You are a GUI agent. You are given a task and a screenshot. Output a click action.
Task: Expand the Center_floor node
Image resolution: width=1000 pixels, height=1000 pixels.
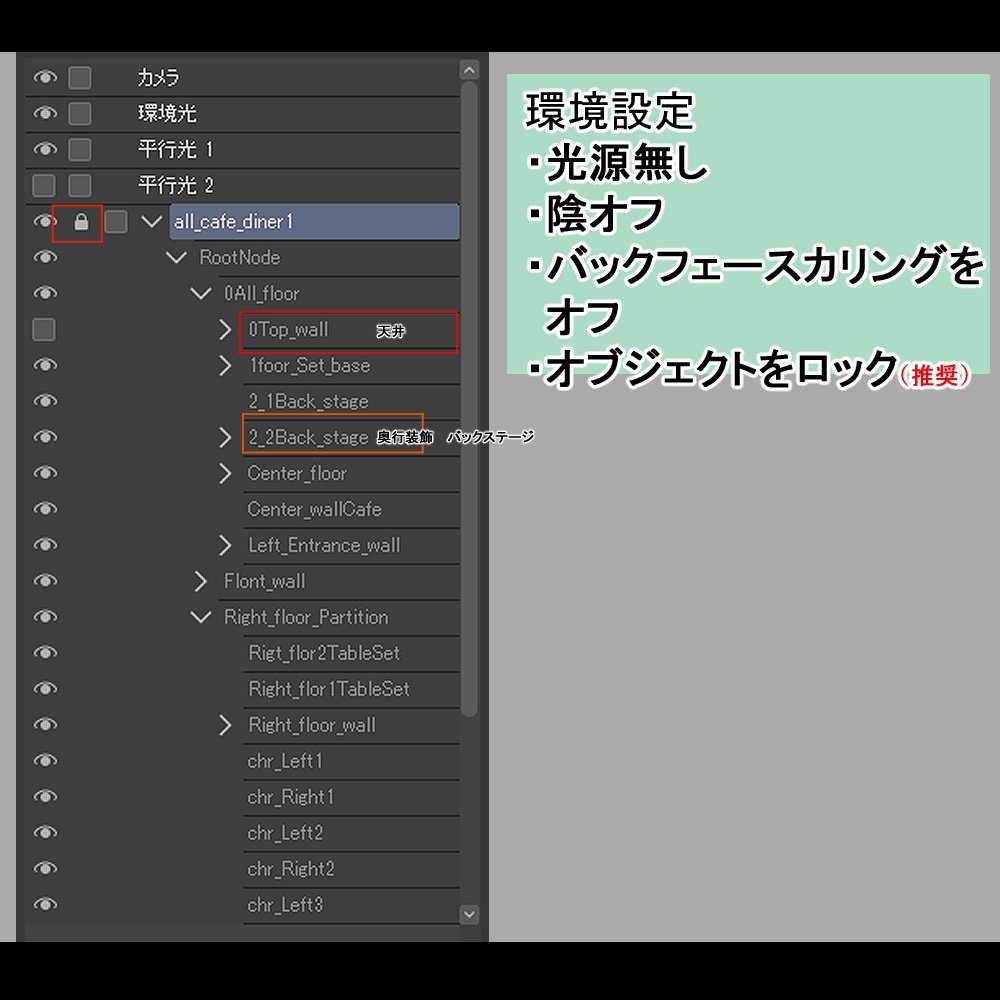tap(224, 473)
